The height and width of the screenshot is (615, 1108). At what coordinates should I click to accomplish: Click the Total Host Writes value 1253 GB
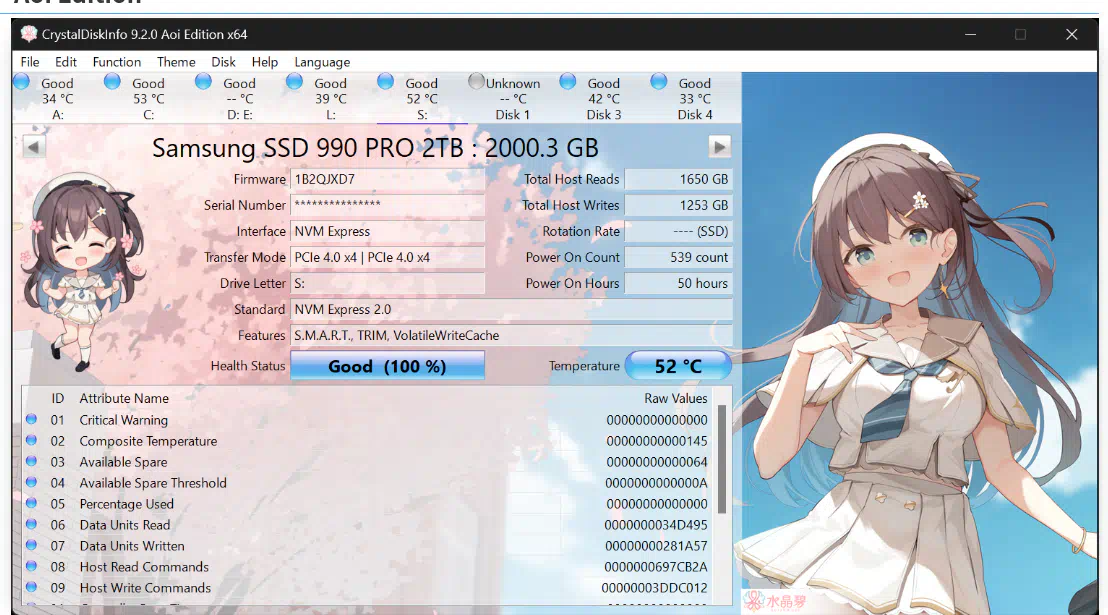pyautogui.click(x=678, y=205)
